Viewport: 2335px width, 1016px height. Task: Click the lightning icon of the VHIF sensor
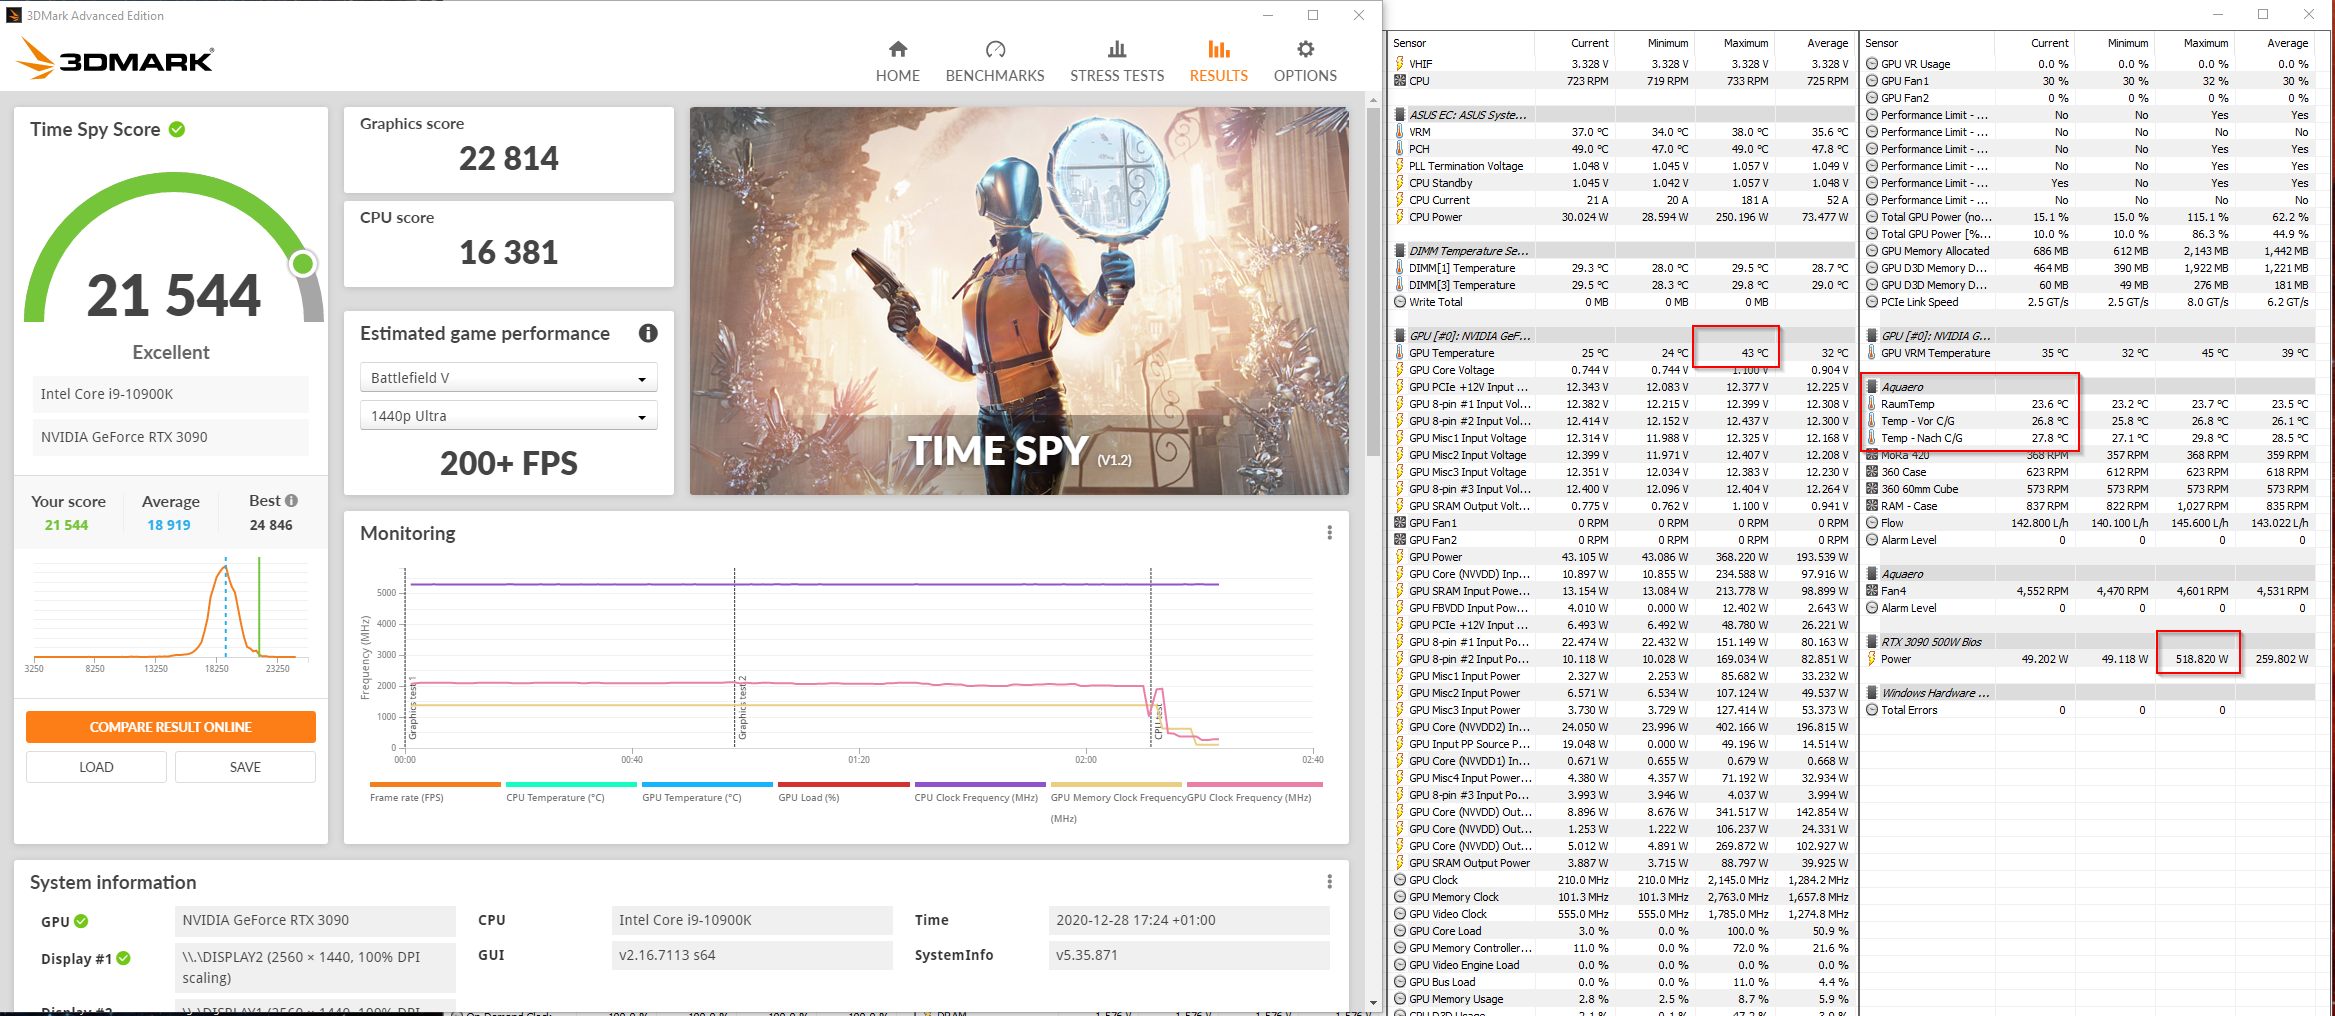1400,64
